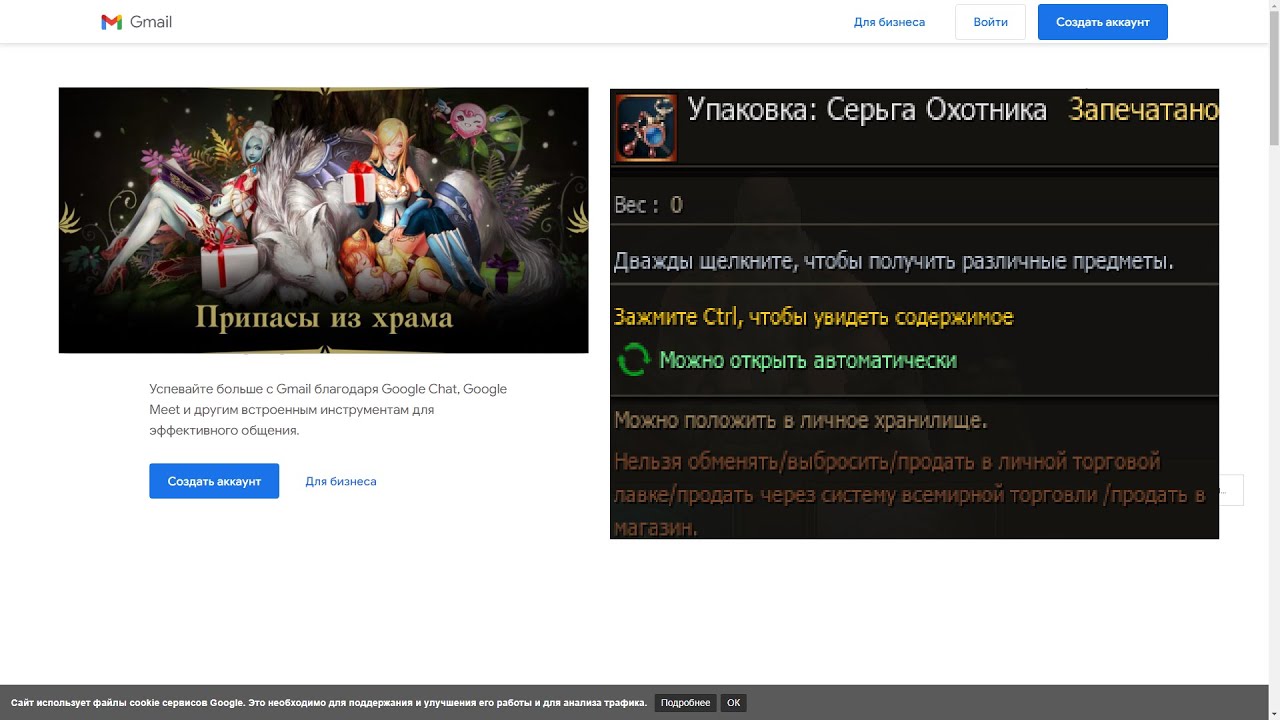Click 'Зажмите Ctrl, чтобы увидеть содержимое' text
This screenshot has height=720, width=1280.
[x=813, y=317]
